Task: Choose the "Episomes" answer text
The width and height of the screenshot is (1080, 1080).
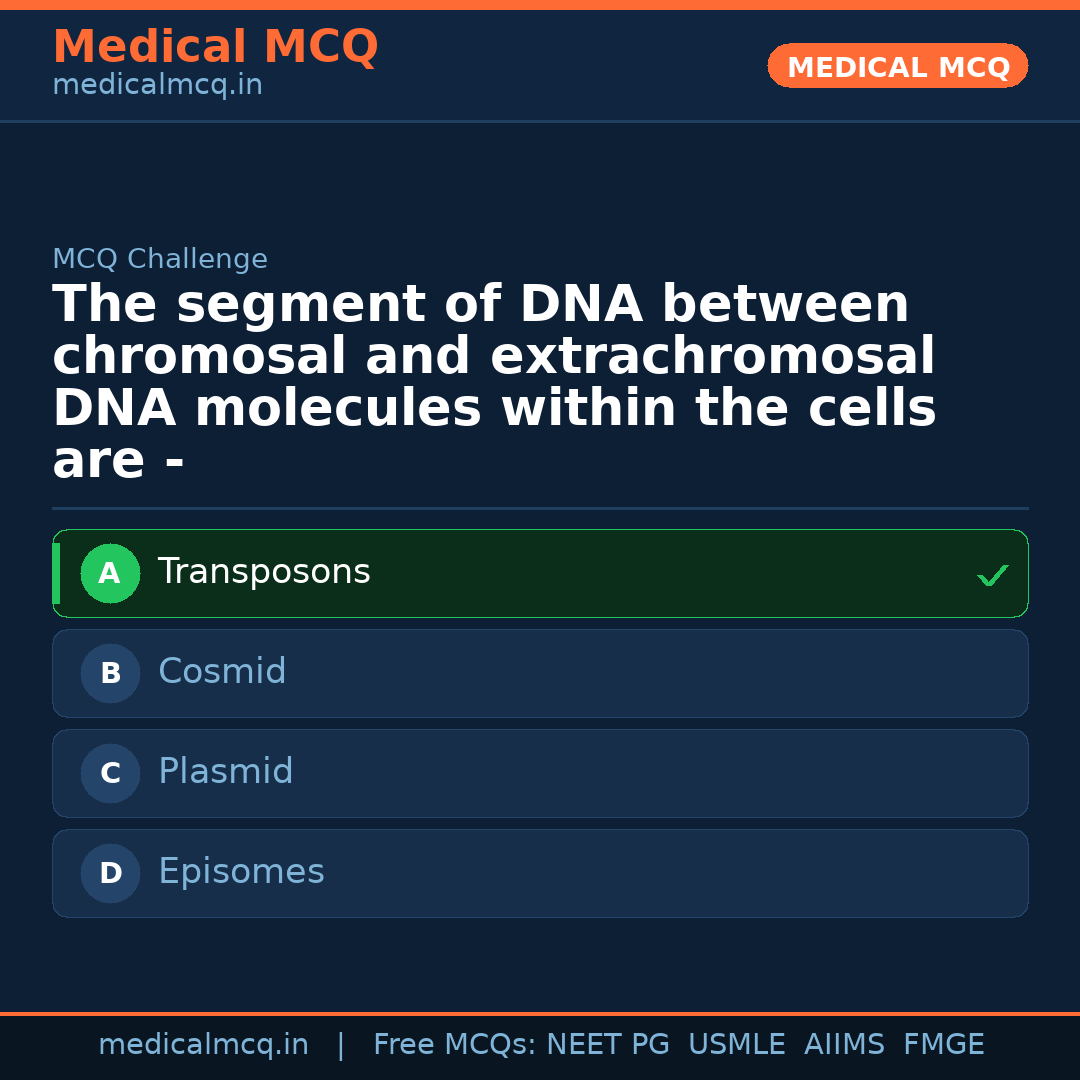Action: pos(241,872)
